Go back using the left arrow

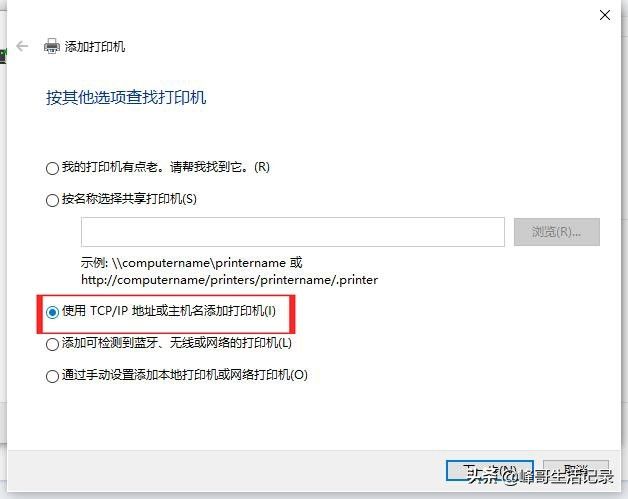(22, 46)
